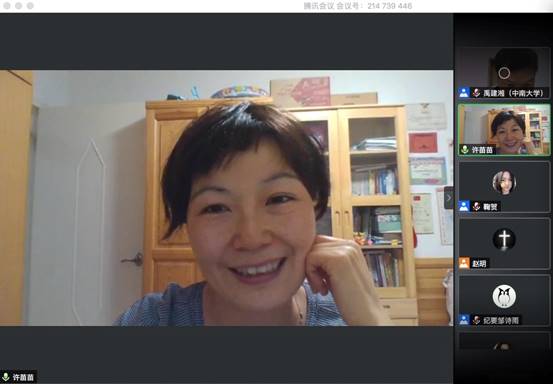Click the blue person icon beside 禹建湘
The height and width of the screenshot is (384, 553).
(x=464, y=93)
